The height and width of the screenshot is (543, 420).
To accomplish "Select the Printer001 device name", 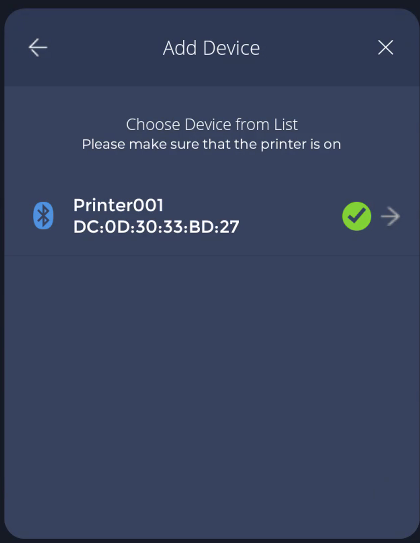I will (x=118, y=205).
